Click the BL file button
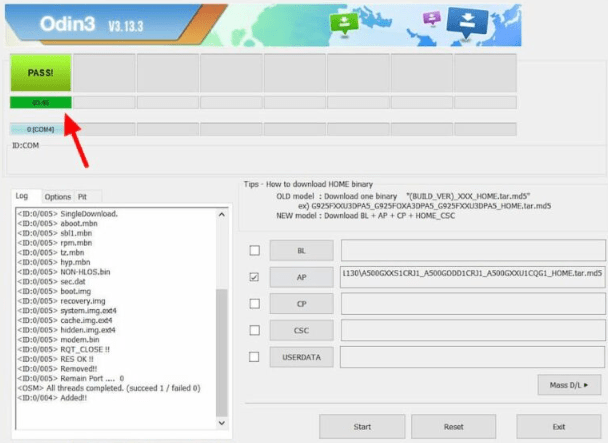This screenshot has width=608, height=443. click(302, 251)
